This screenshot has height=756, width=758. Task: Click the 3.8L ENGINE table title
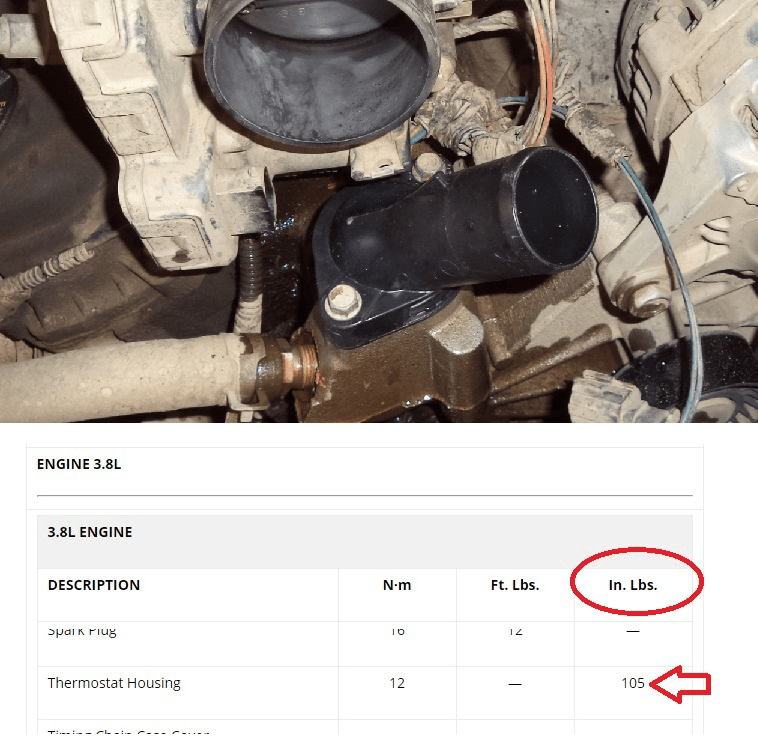pyautogui.click(x=90, y=532)
